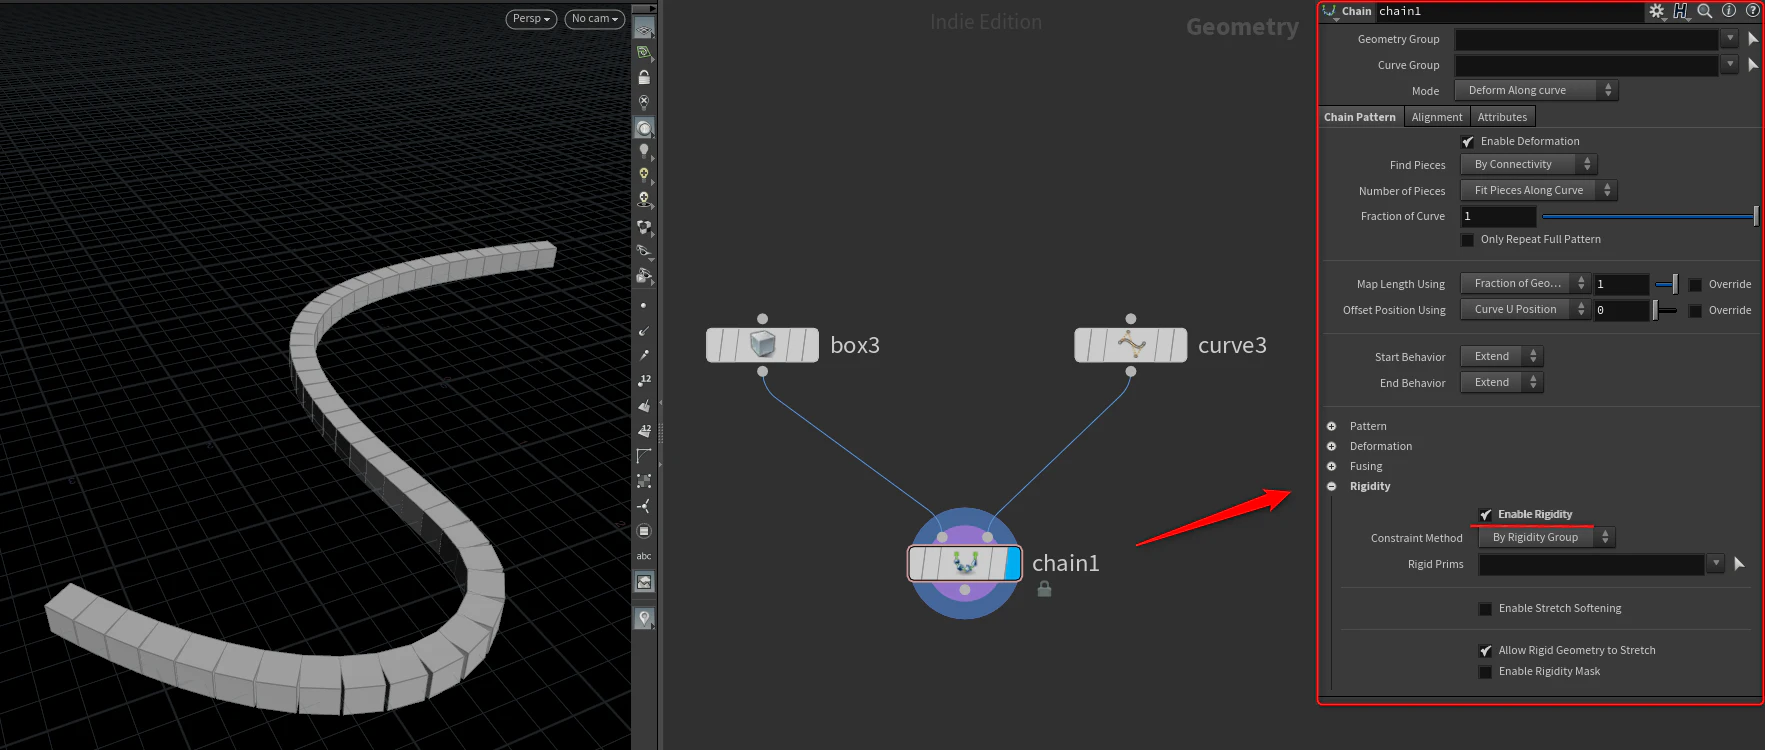Screen dimensions: 1765x750
Task: Toggle the abc text display icon
Action: coord(644,556)
